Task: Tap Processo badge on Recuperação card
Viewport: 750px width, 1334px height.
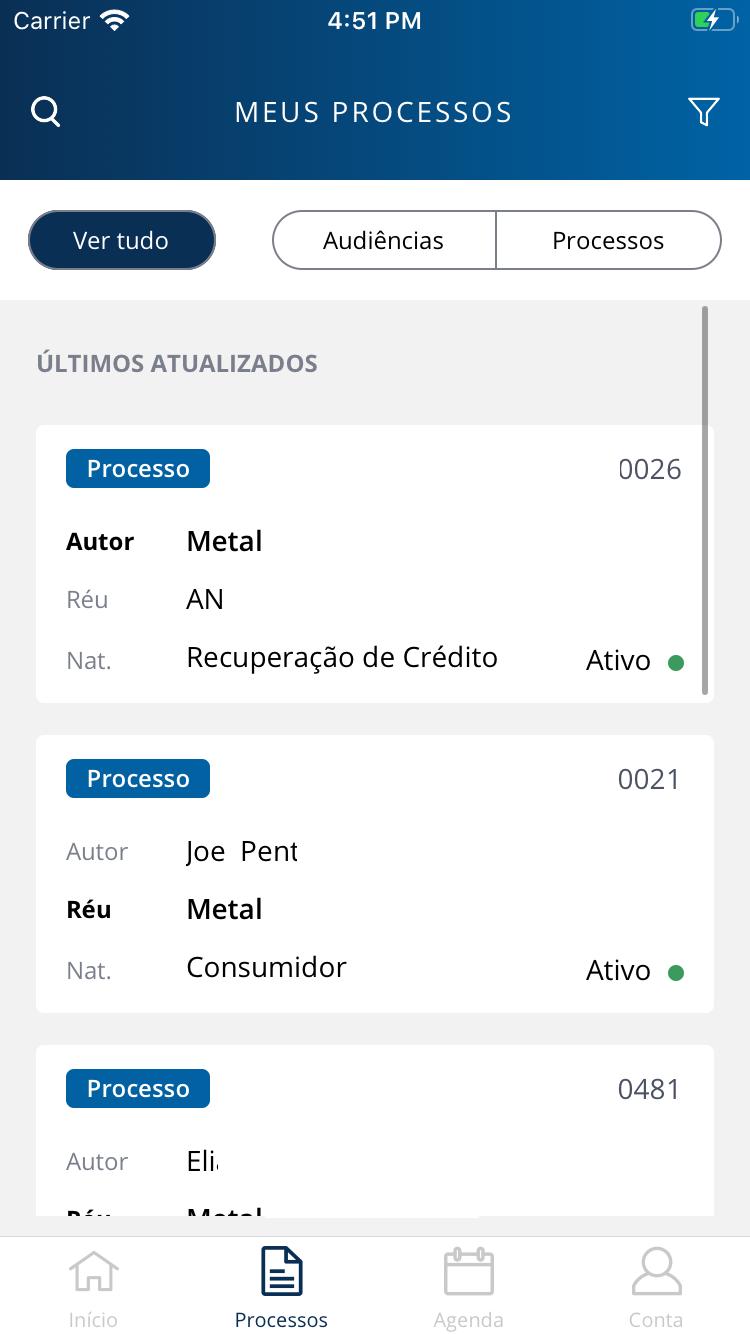Action: click(x=138, y=468)
